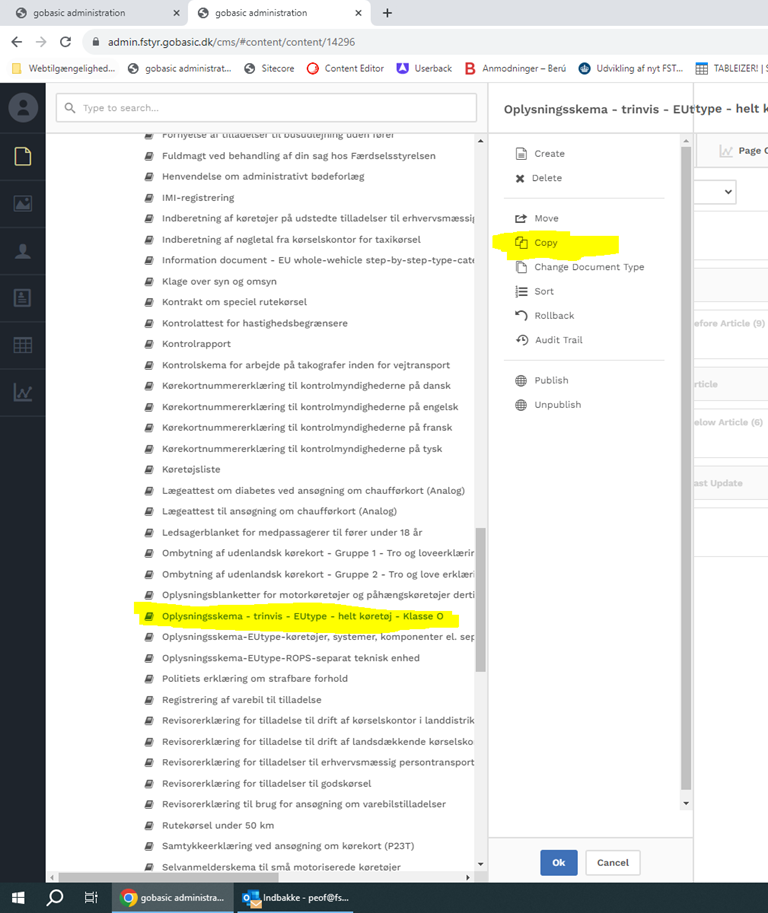Open Windows Start menu
The image size is (768, 913).
tap(17, 897)
